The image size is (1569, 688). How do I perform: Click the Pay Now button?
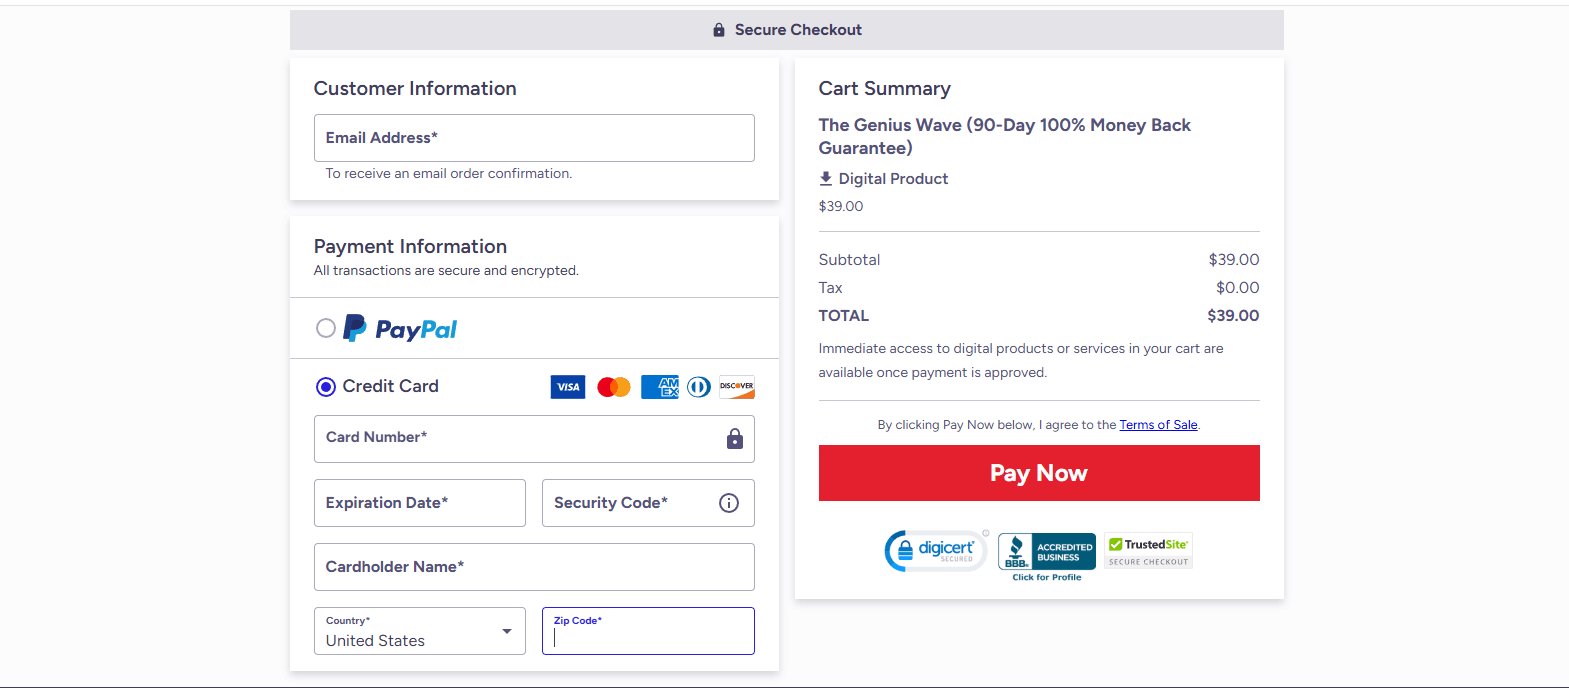click(x=1038, y=472)
